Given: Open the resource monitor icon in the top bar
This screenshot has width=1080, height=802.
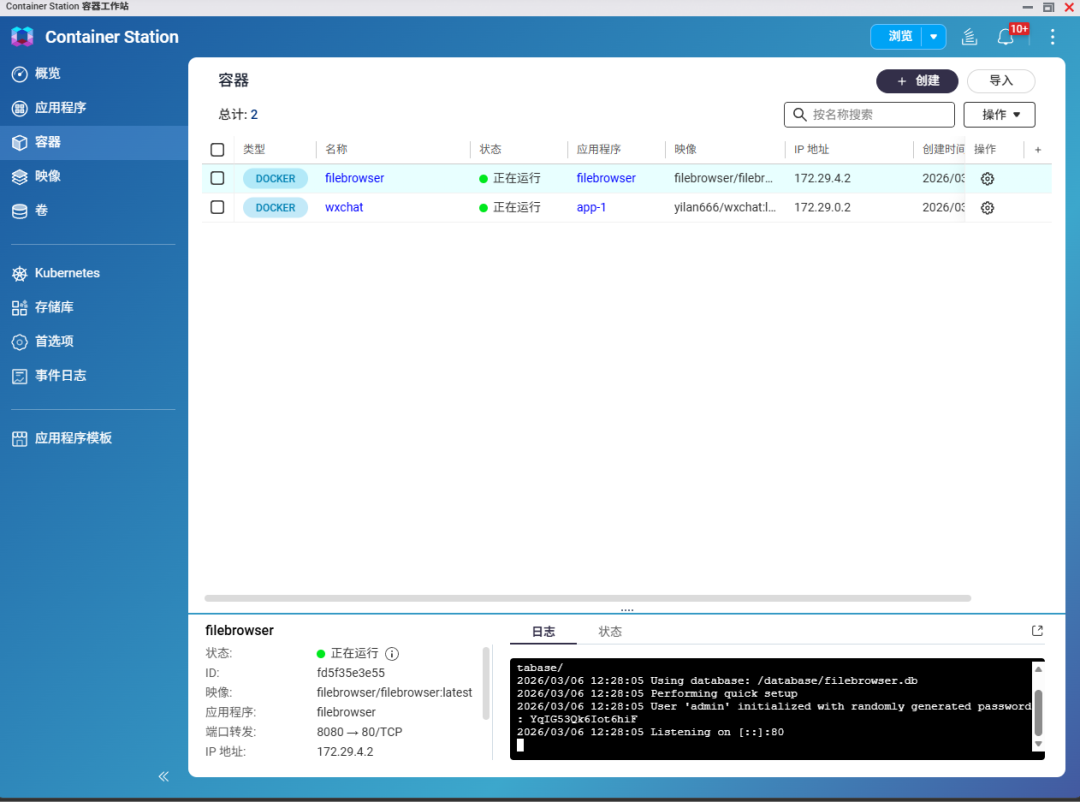Looking at the screenshot, I should (x=968, y=36).
